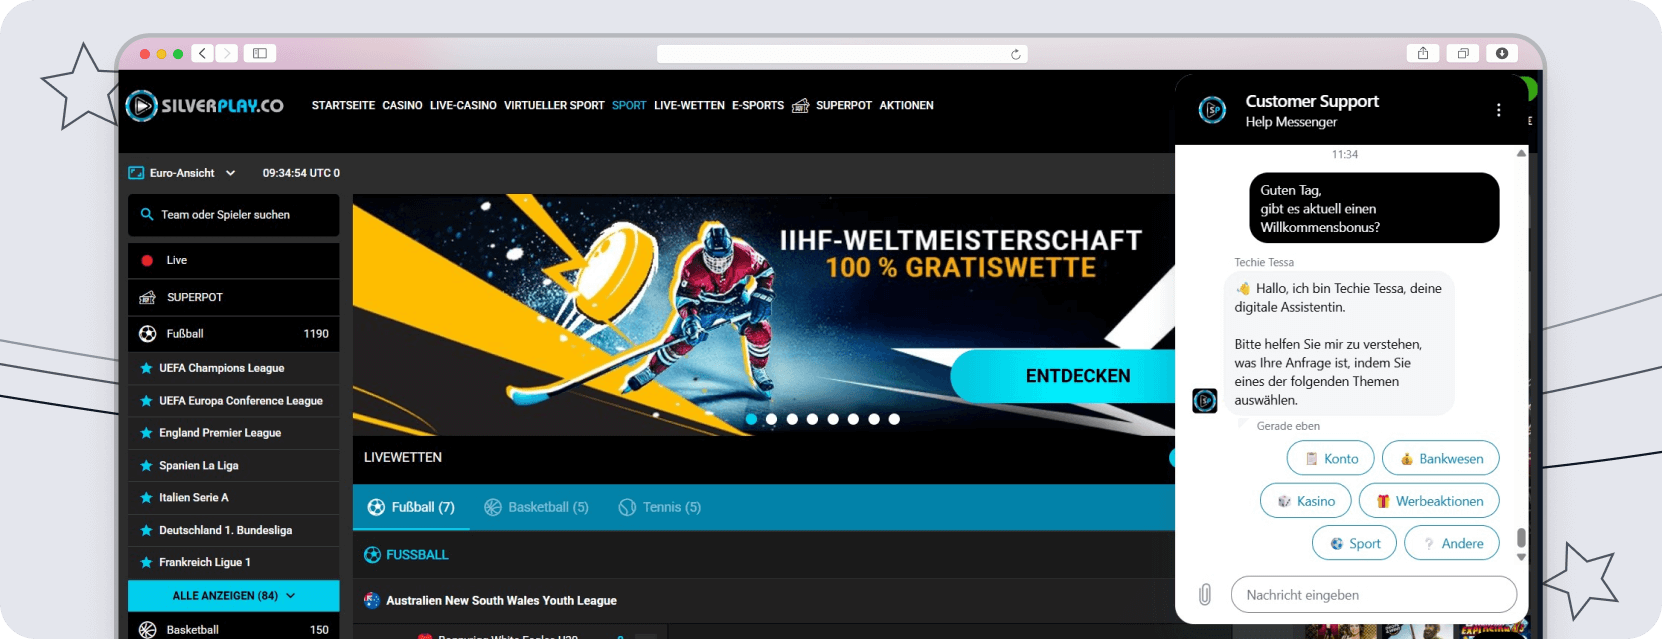Viewport: 1662px width, 639px height.
Task: Open Australien New South Wales Youth League
Action: pyautogui.click(x=501, y=601)
